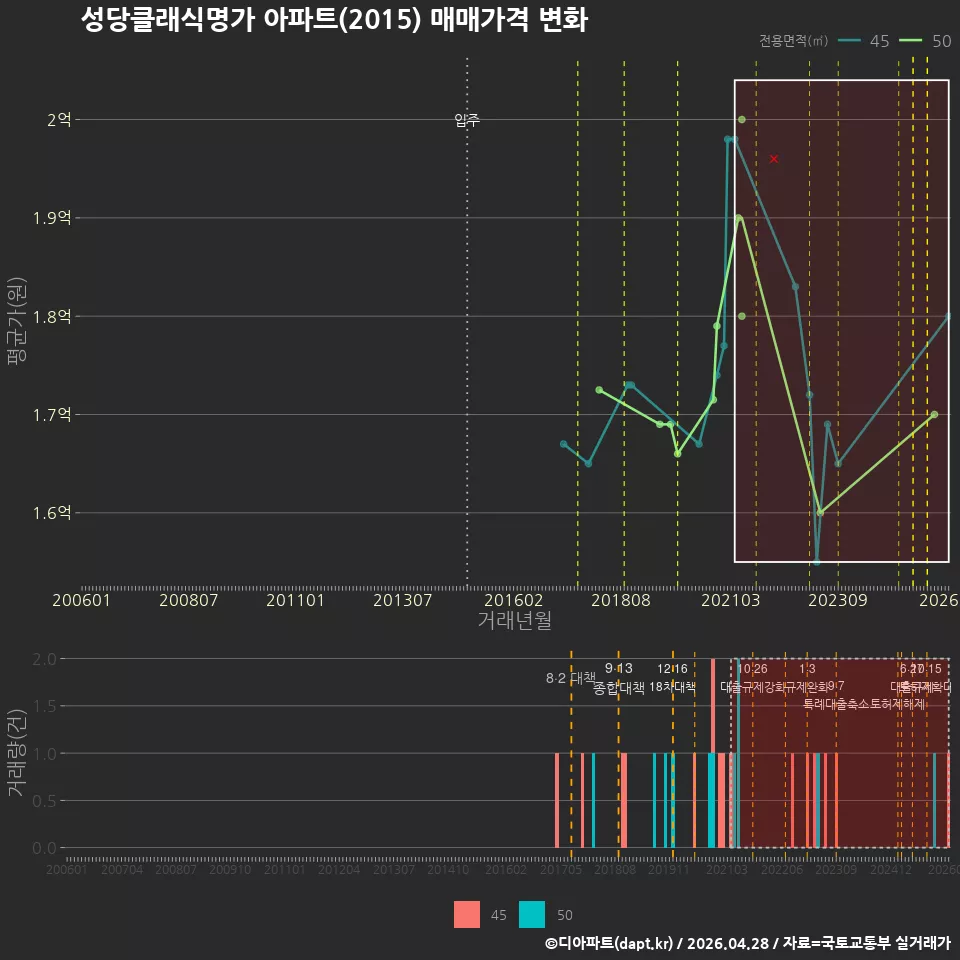960x960 pixels.
Task: Click the 1.0 volume axis label
Action: coord(44,754)
